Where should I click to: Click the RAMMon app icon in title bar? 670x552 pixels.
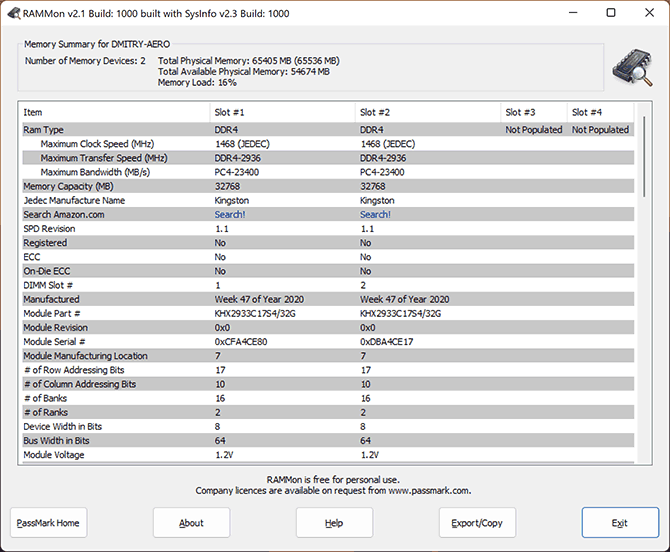(15, 12)
